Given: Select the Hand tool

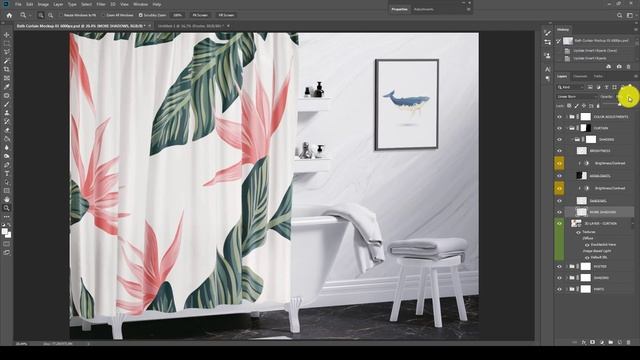Looking at the screenshot, I should pos(7,199).
